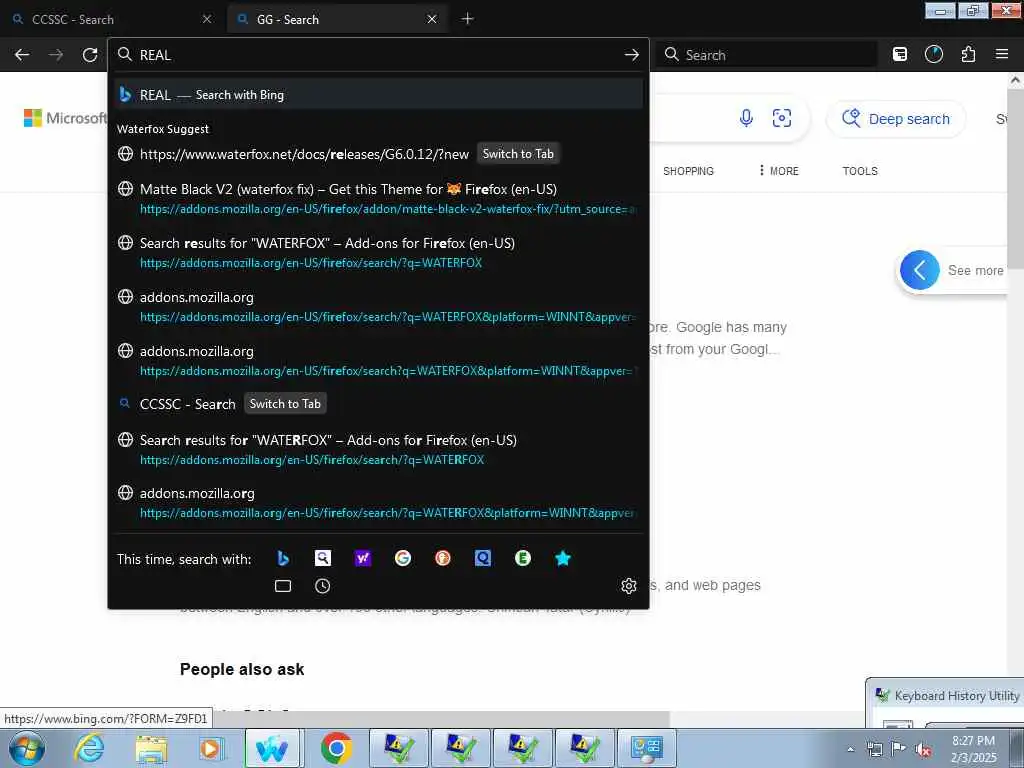Search this time with Yahoo
The image size is (1024, 768).
362,558
